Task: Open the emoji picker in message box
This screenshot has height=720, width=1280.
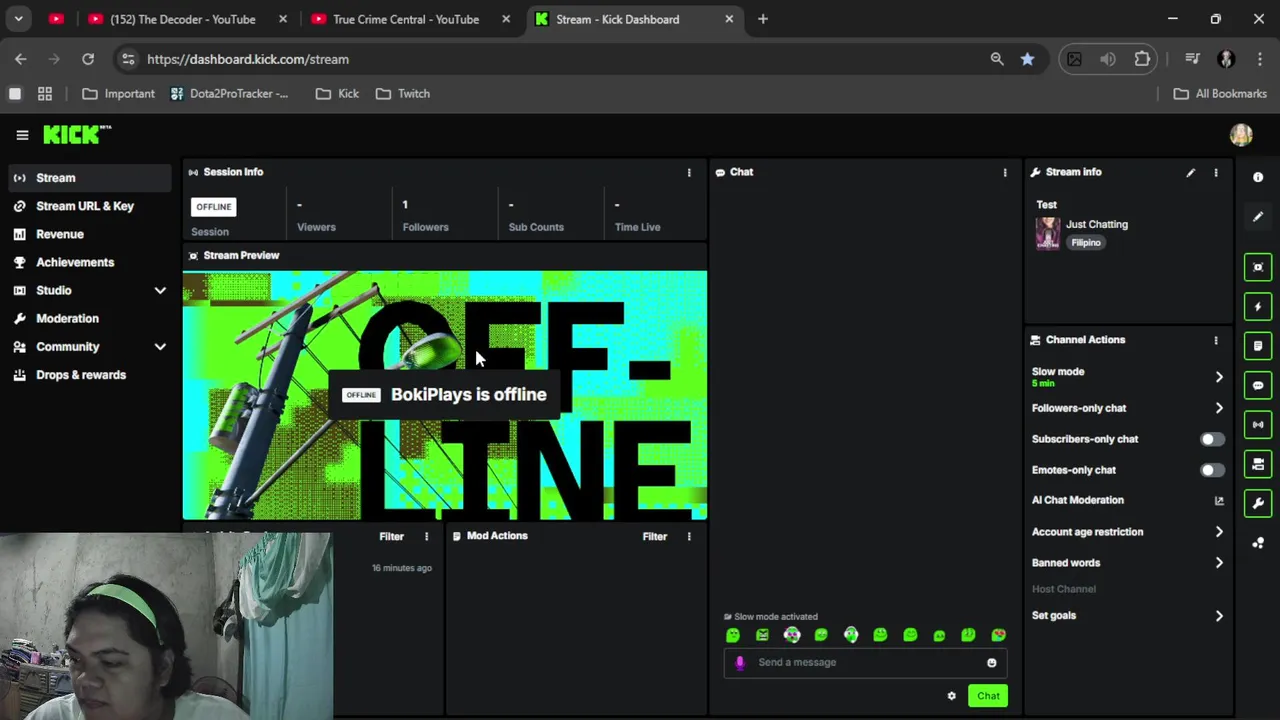Action: click(991, 662)
